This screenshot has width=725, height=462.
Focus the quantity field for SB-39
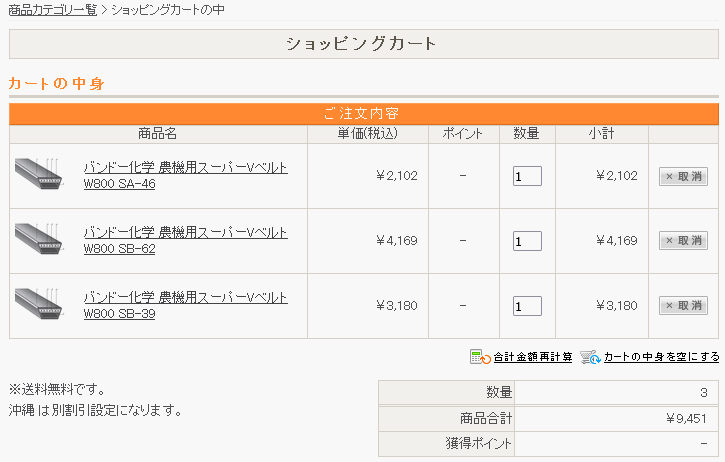[527, 306]
